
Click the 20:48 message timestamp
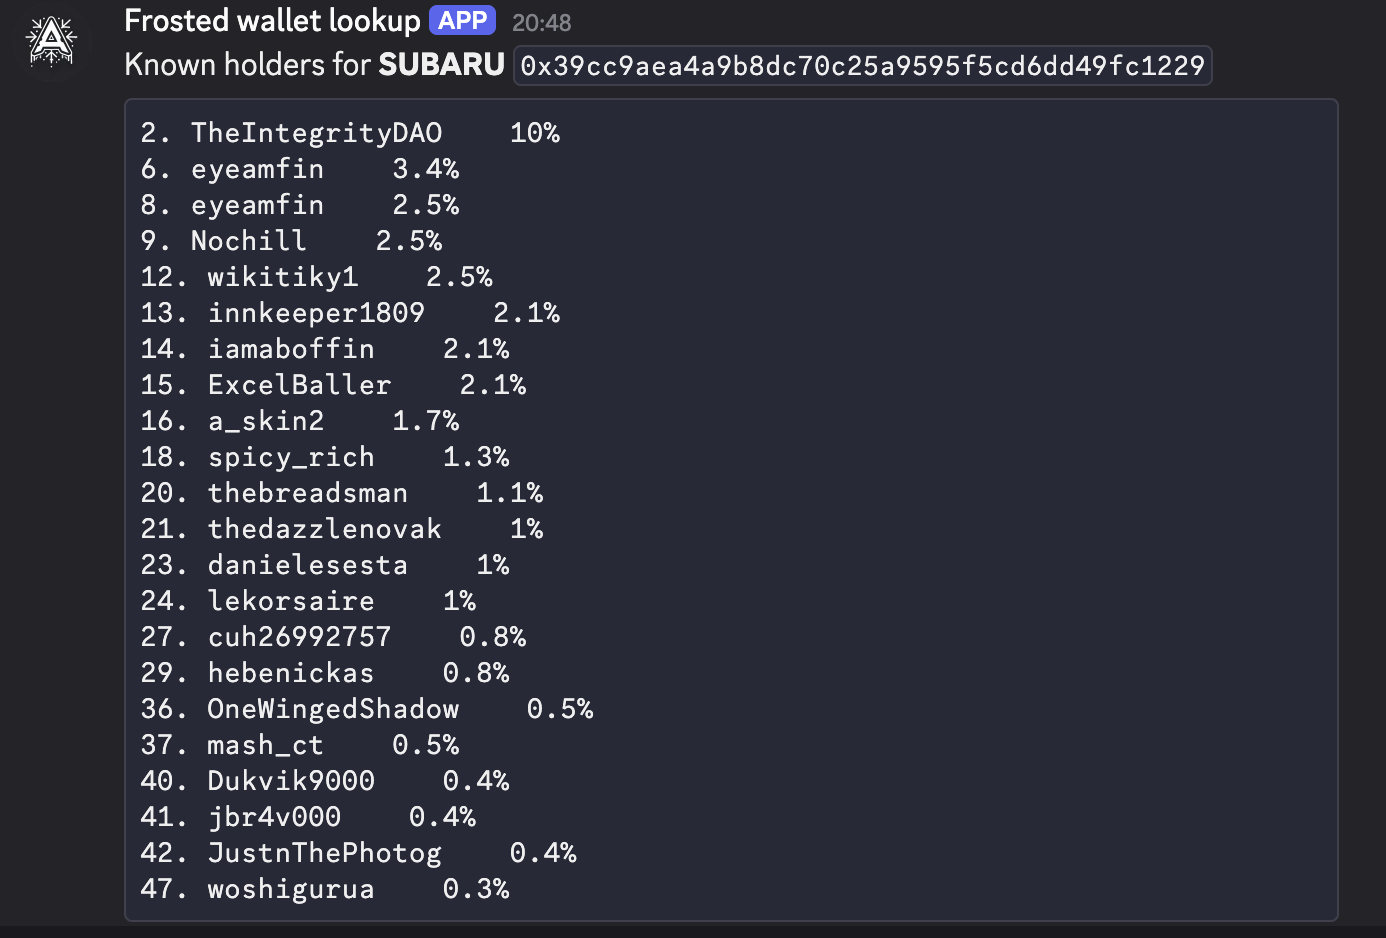(541, 22)
